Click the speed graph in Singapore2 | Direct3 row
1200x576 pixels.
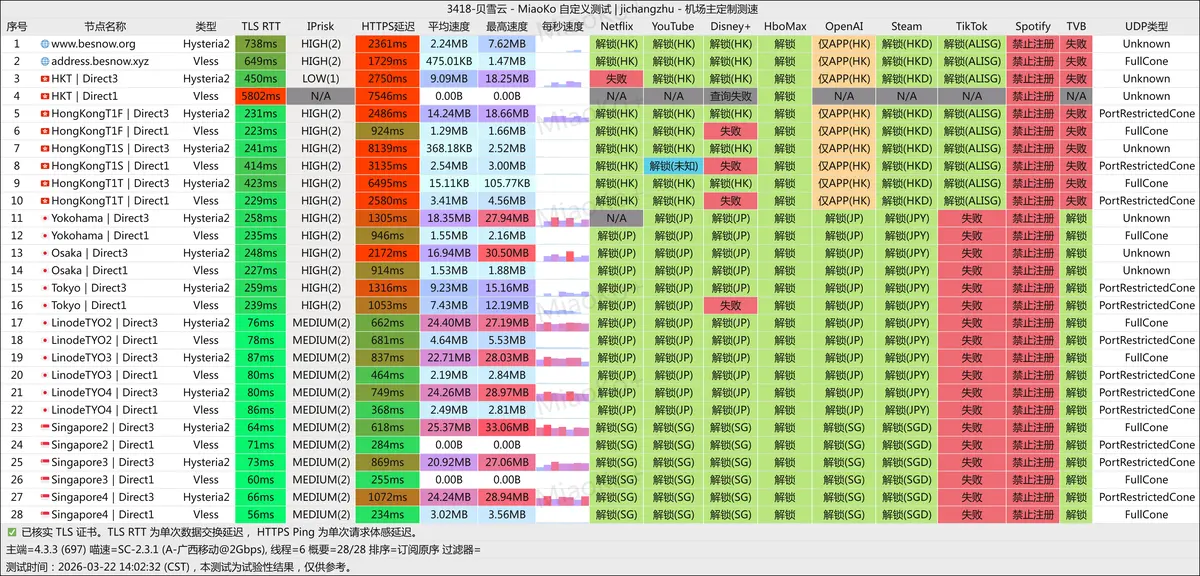click(563, 427)
